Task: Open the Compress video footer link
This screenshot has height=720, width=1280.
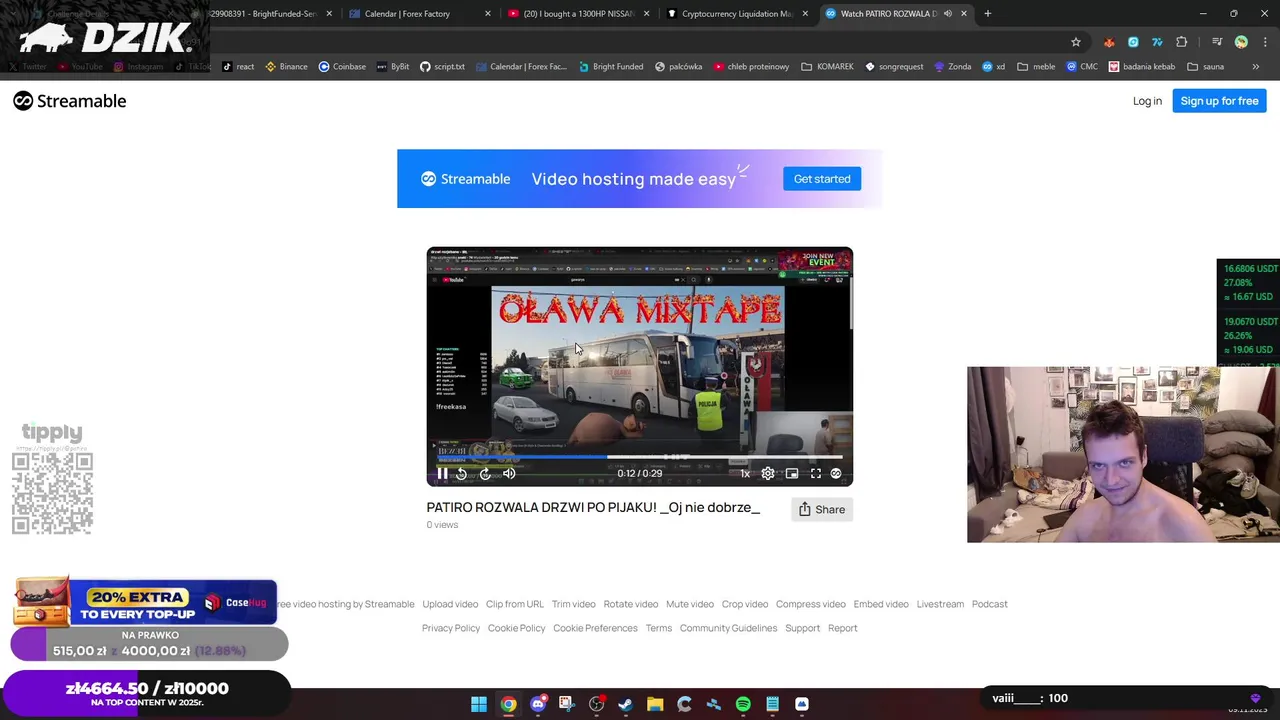Action: 811,604
